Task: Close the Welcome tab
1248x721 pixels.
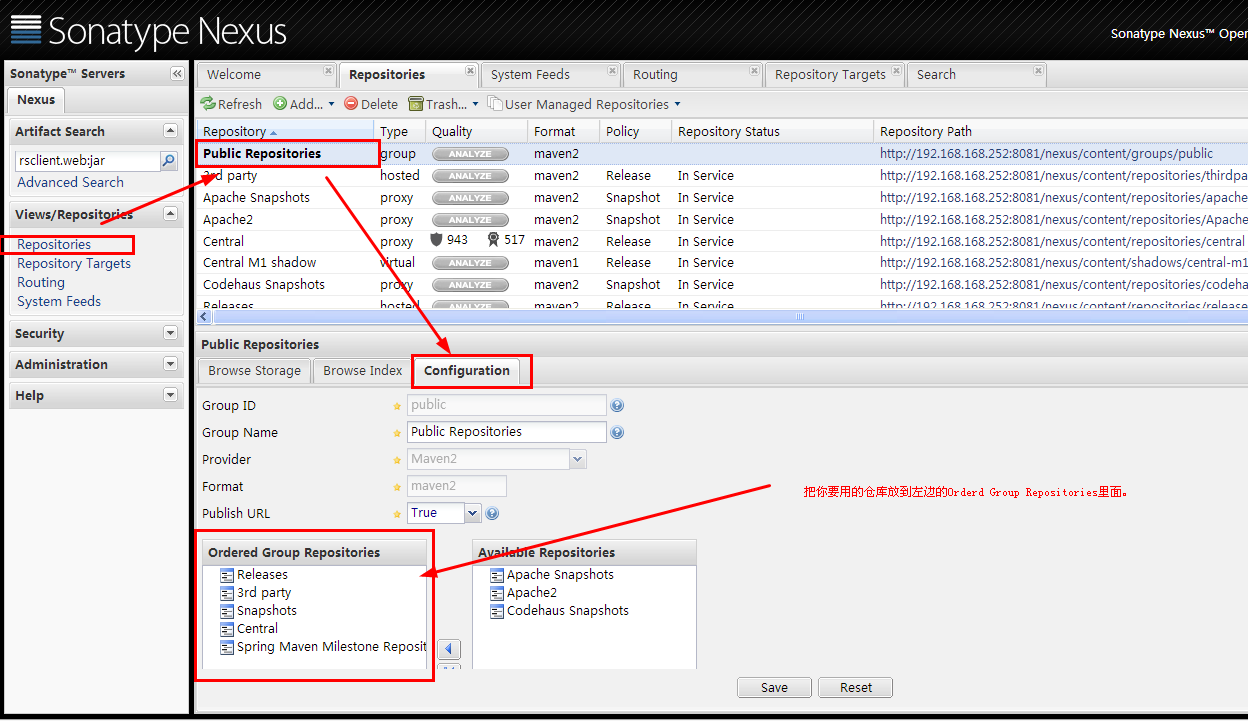Action: point(328,70)
